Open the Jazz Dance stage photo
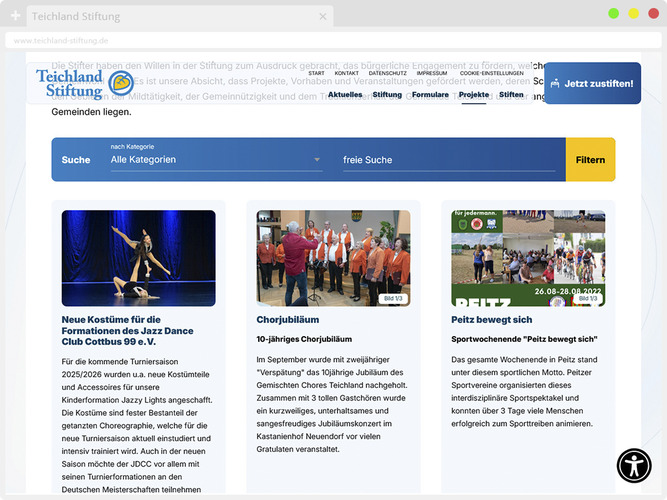 point(139,258)
